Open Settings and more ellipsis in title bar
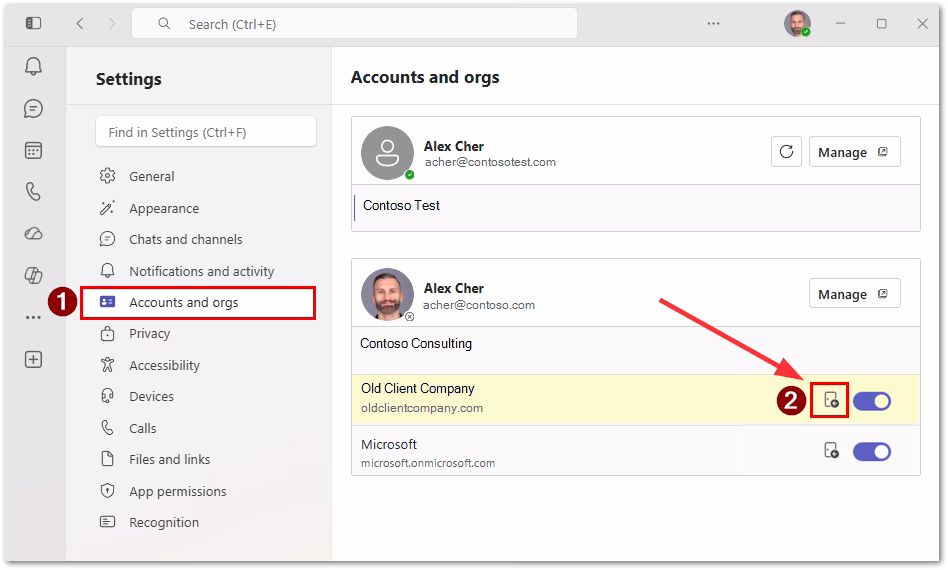 tap(713, 24)
